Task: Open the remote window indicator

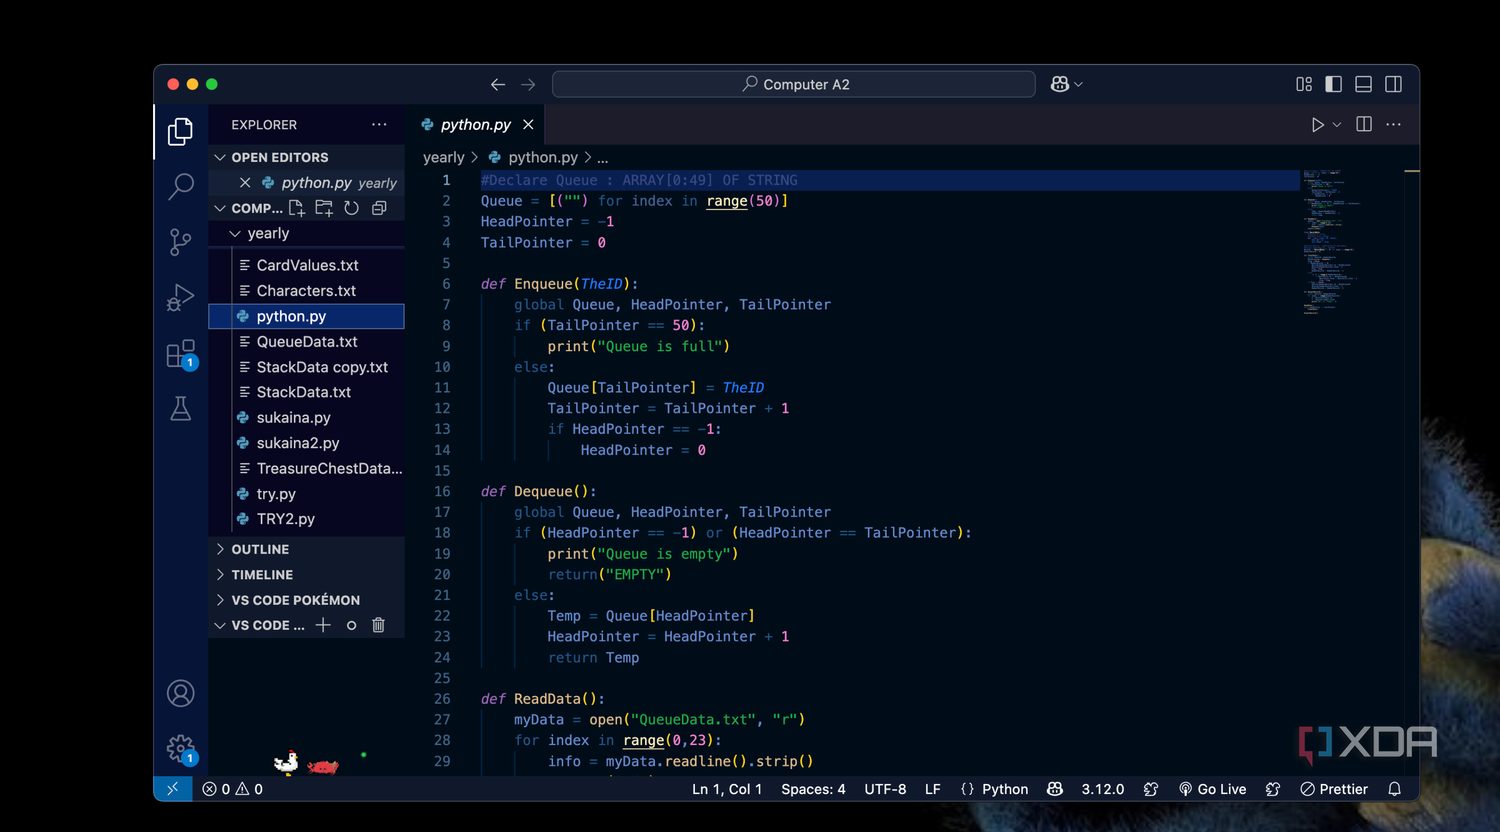Action: (x=173, y=789)
